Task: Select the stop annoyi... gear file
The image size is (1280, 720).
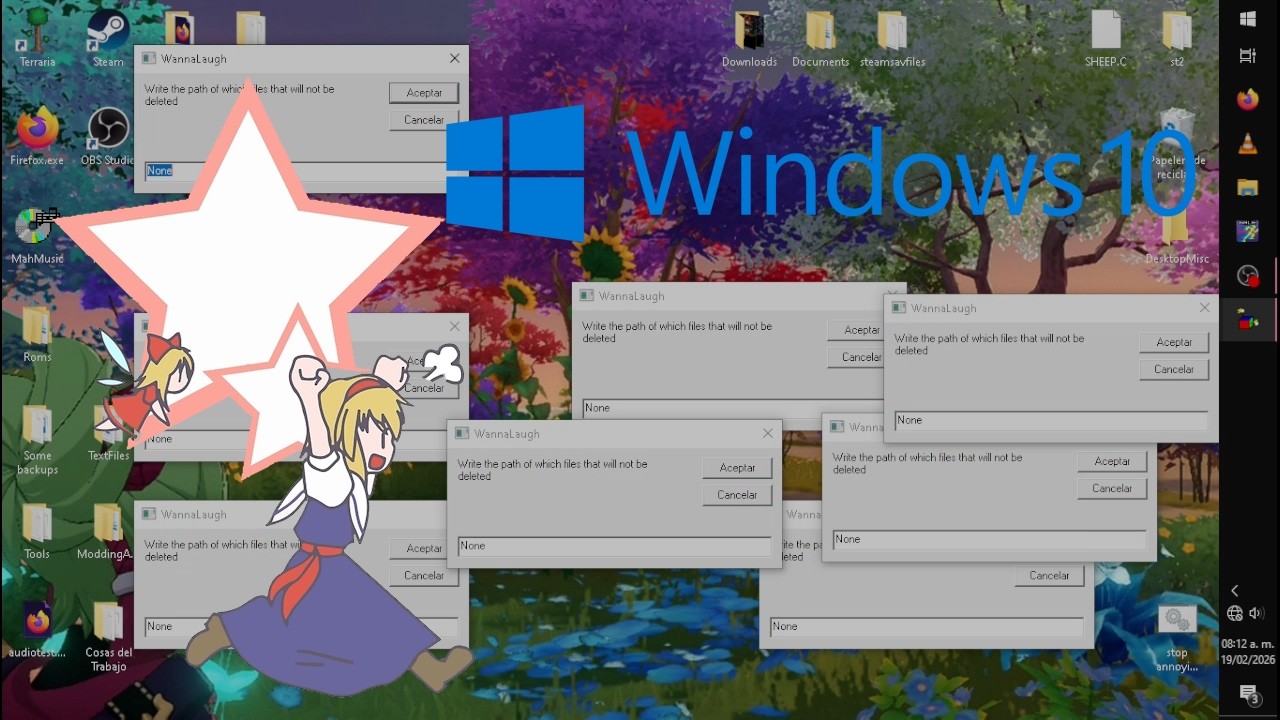Action: [1177, 636]
